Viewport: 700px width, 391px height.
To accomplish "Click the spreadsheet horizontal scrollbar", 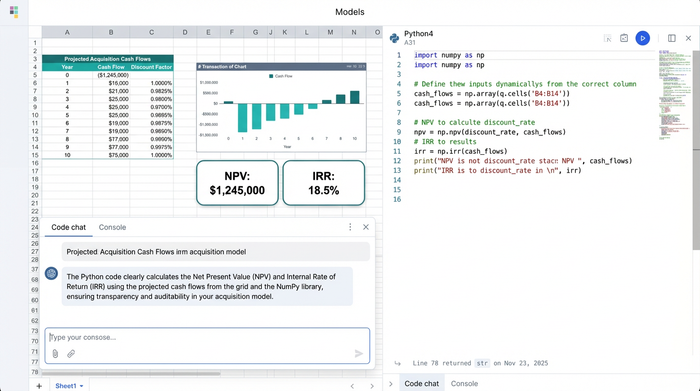I will point(131,373).
